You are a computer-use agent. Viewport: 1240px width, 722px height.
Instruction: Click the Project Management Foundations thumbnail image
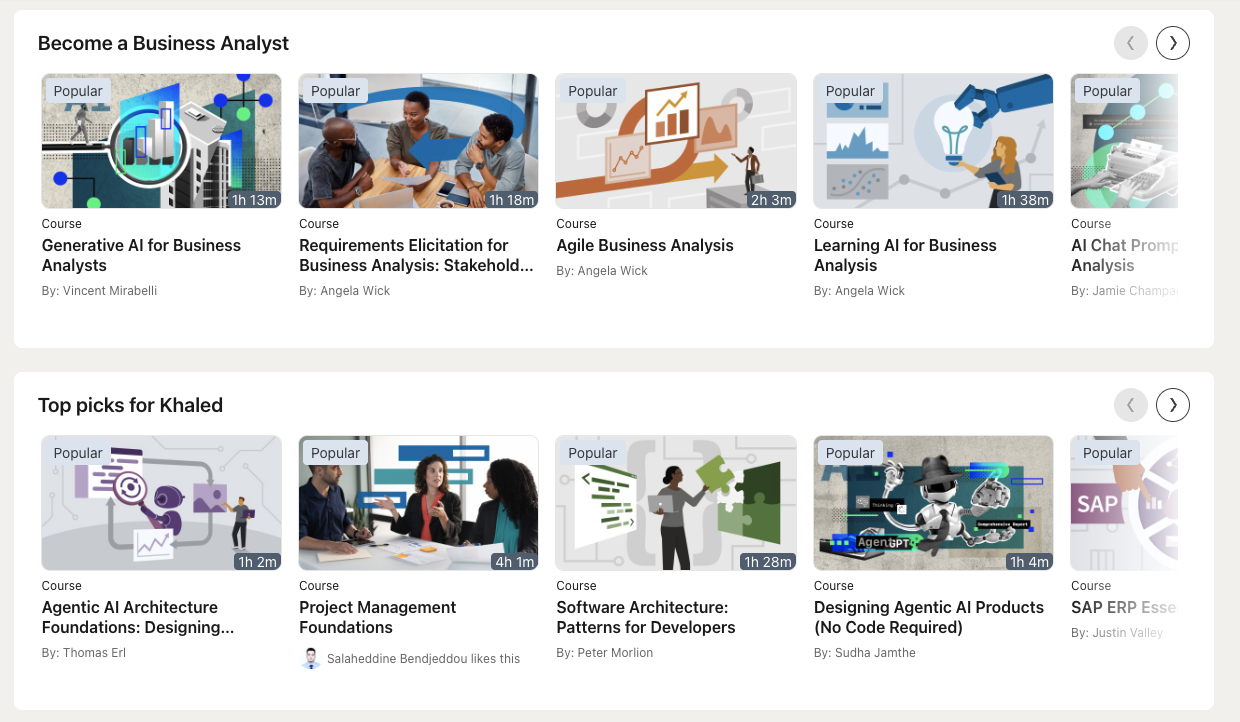click(418, 503)
